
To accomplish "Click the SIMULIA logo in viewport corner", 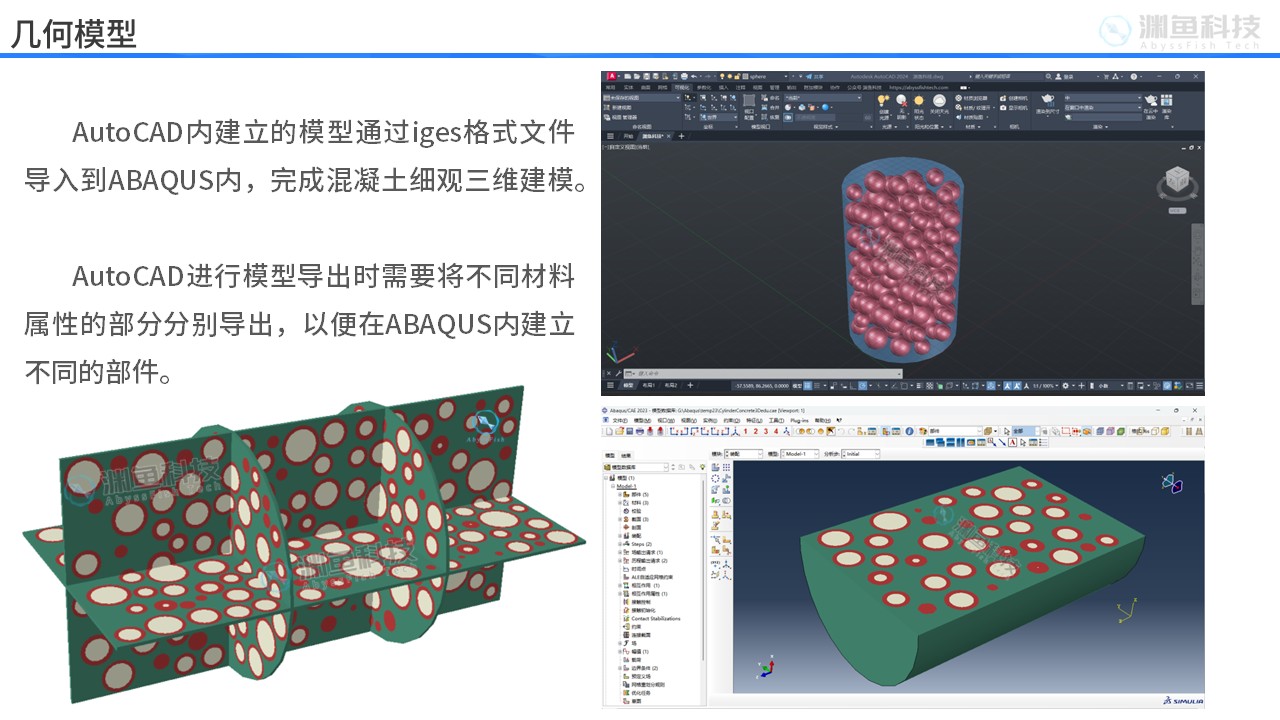I will (1183, 699).
